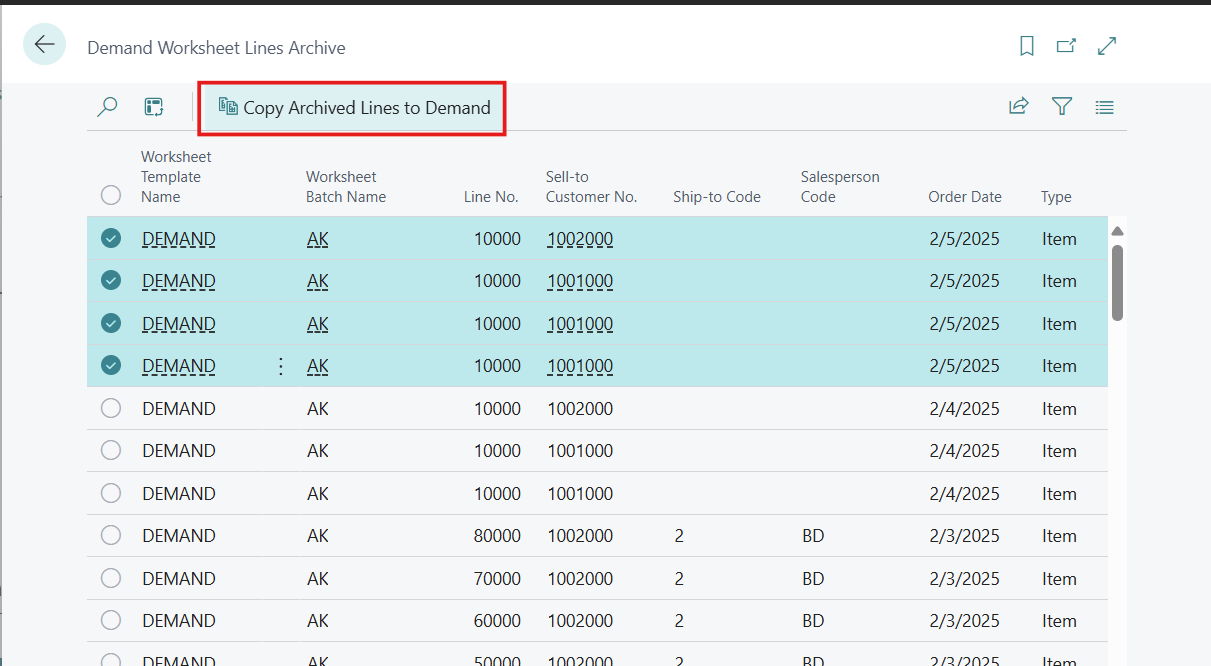Click the back arrow button
Screen dimensions: 1211x666
[45, 45]
